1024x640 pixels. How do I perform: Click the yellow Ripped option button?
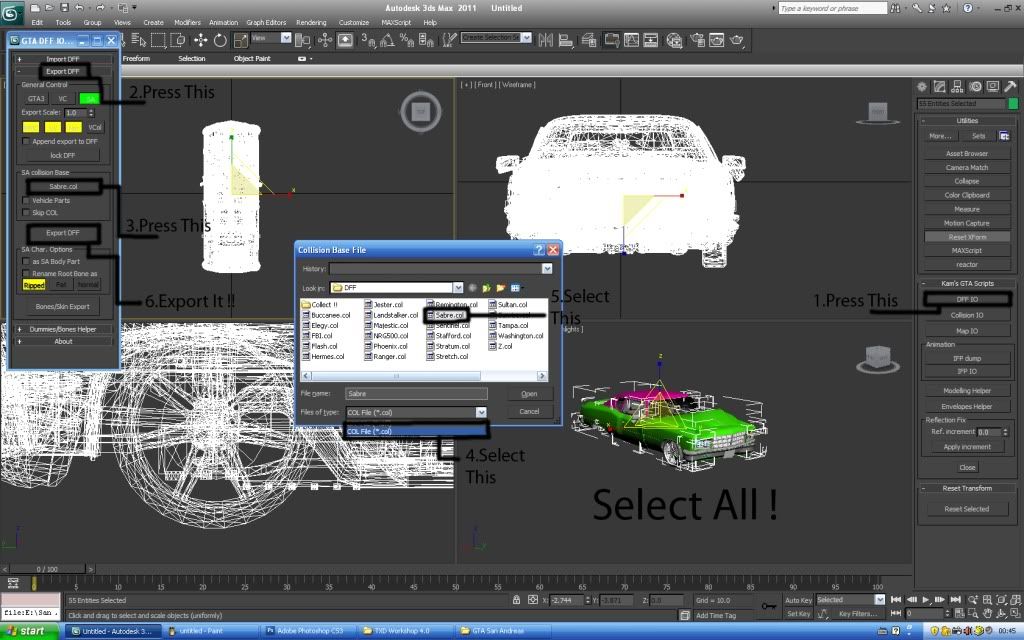34,285
